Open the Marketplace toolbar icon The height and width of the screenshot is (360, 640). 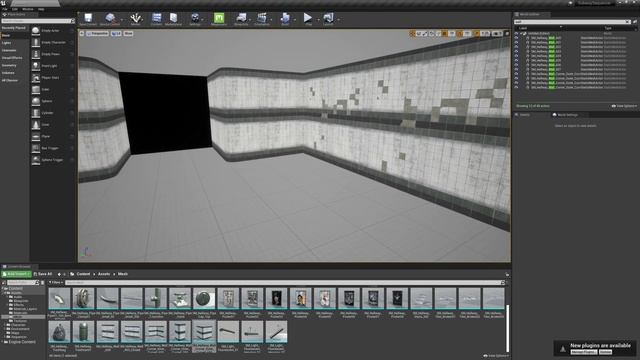tap(173, 18)
